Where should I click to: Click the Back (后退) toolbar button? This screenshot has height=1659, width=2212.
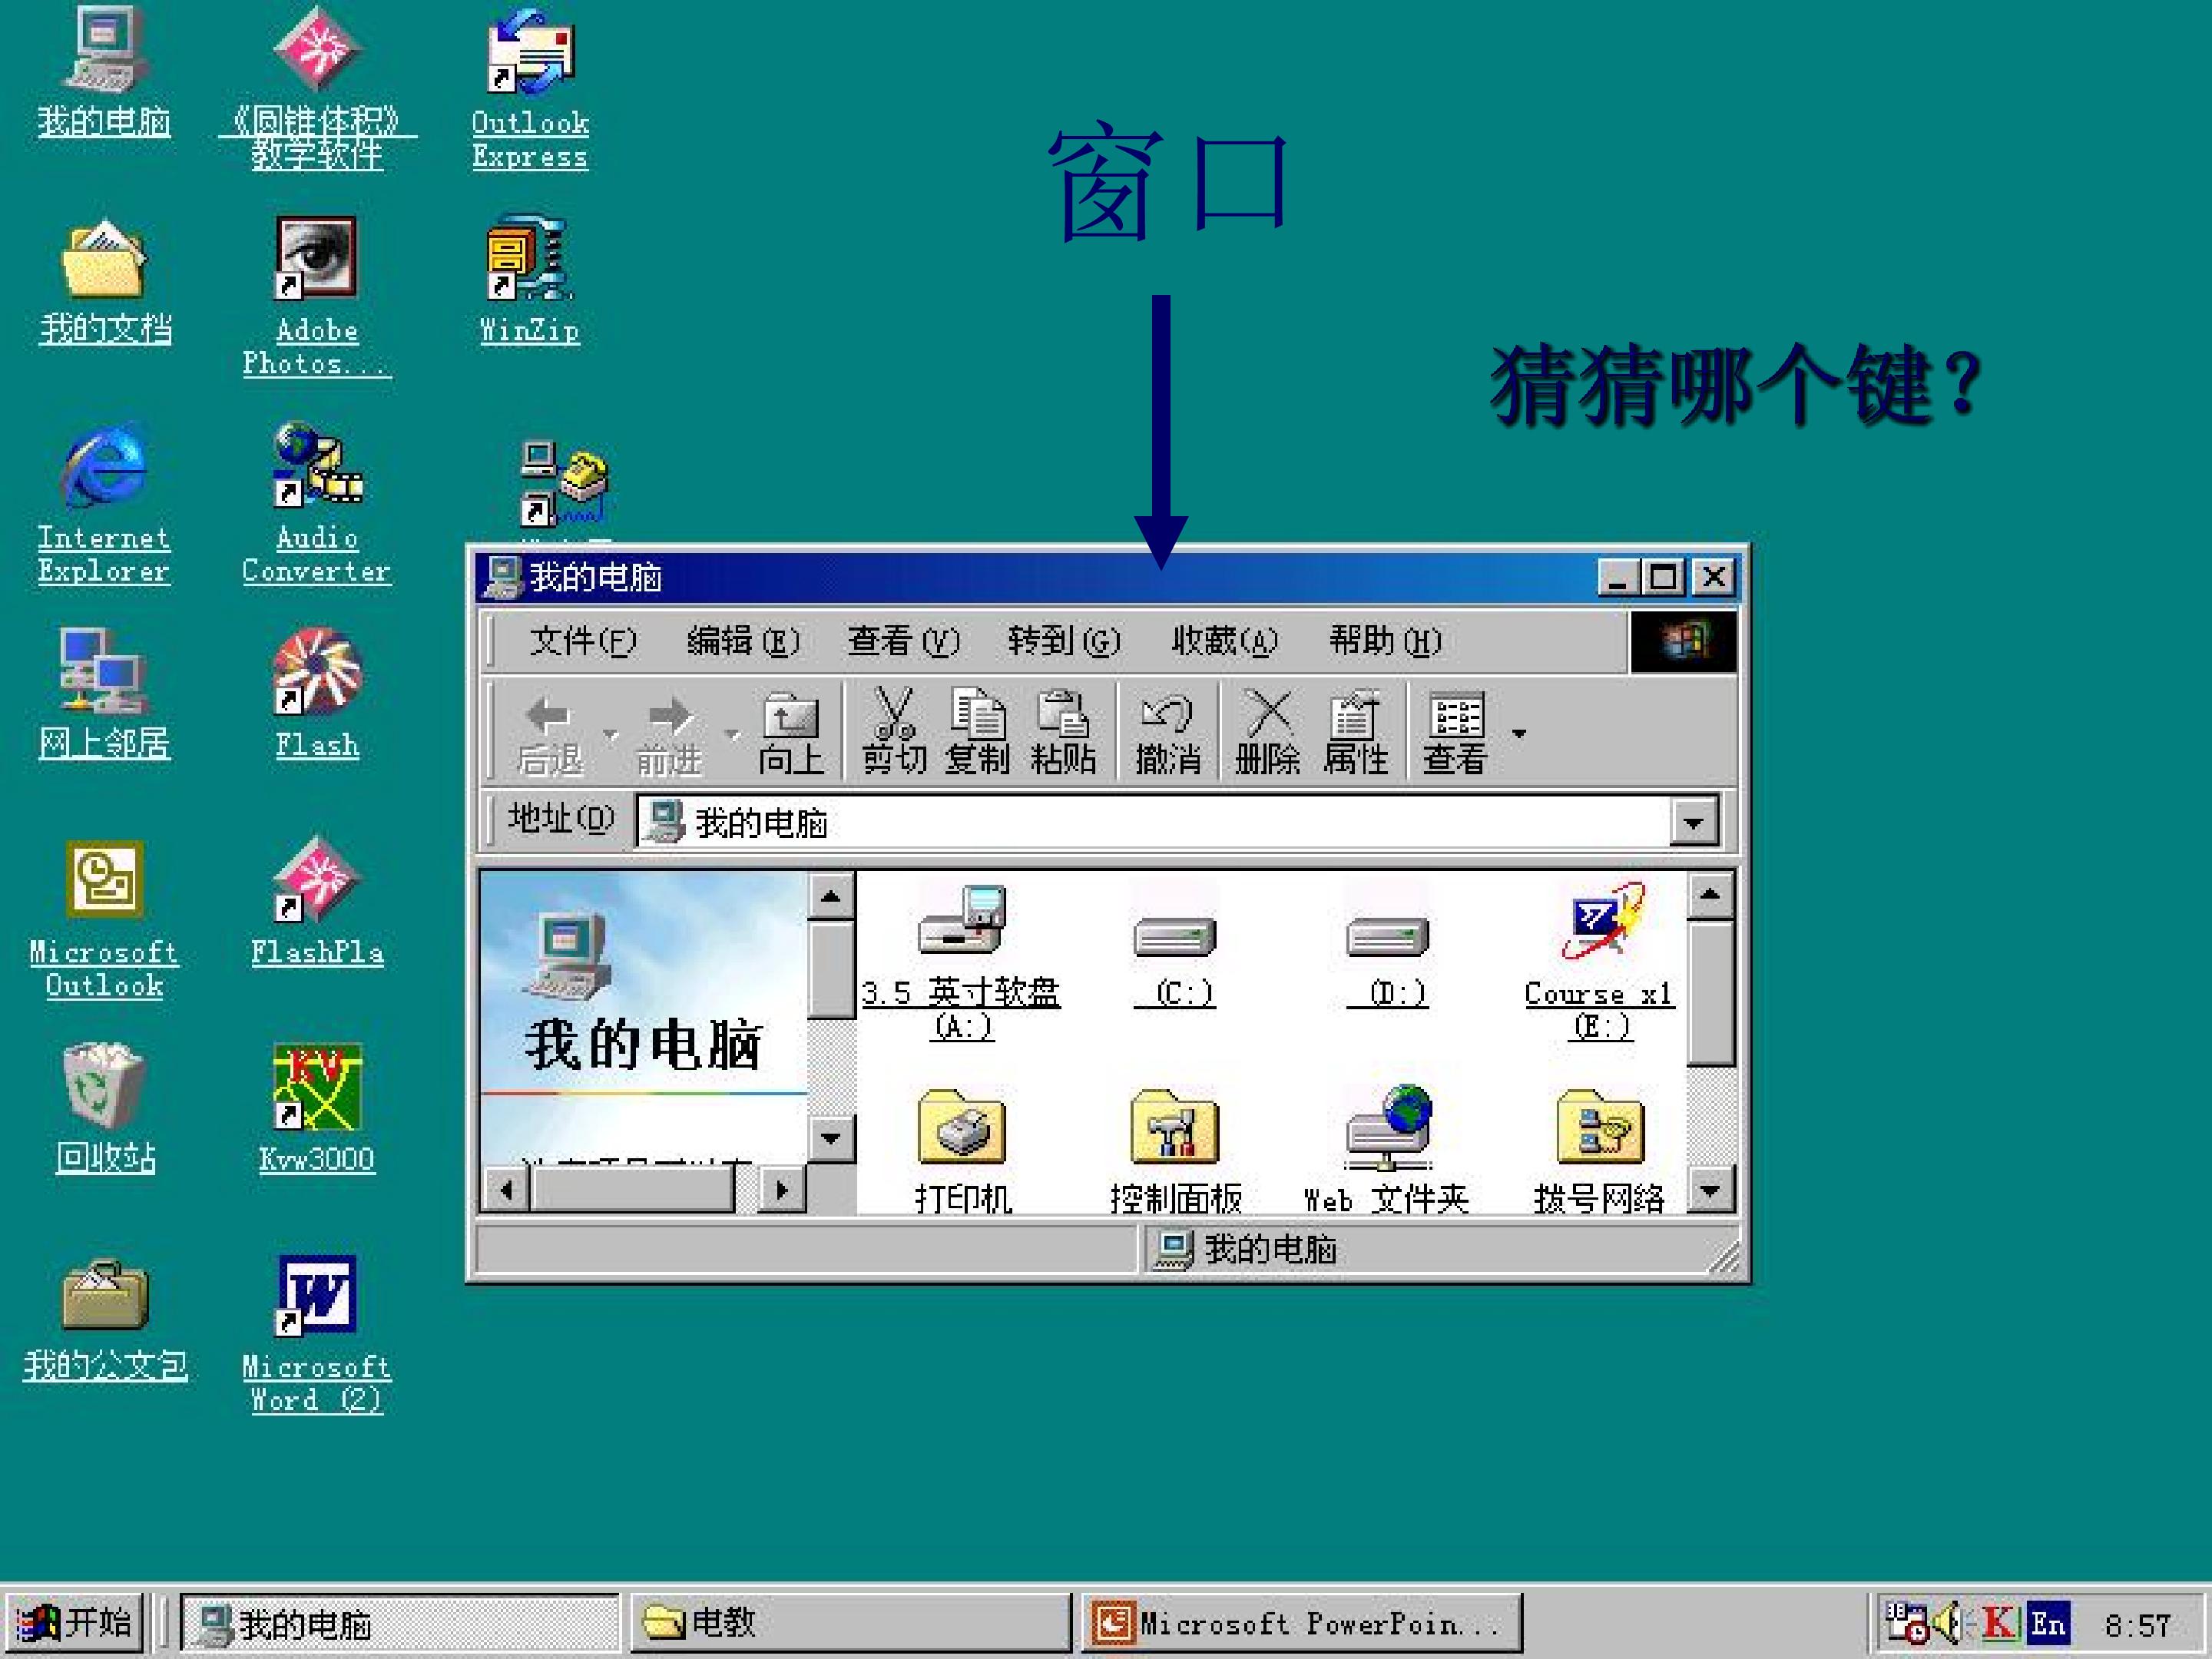[550, 734]
